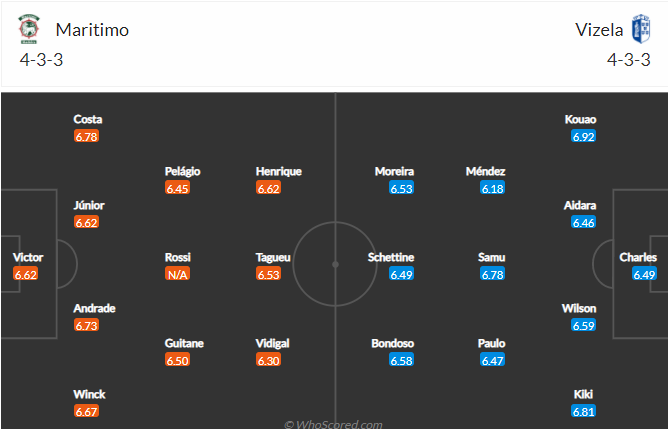Screen dimensions: 668x429
Task: Click player name Henrique
Action: [x=279, y=171]
